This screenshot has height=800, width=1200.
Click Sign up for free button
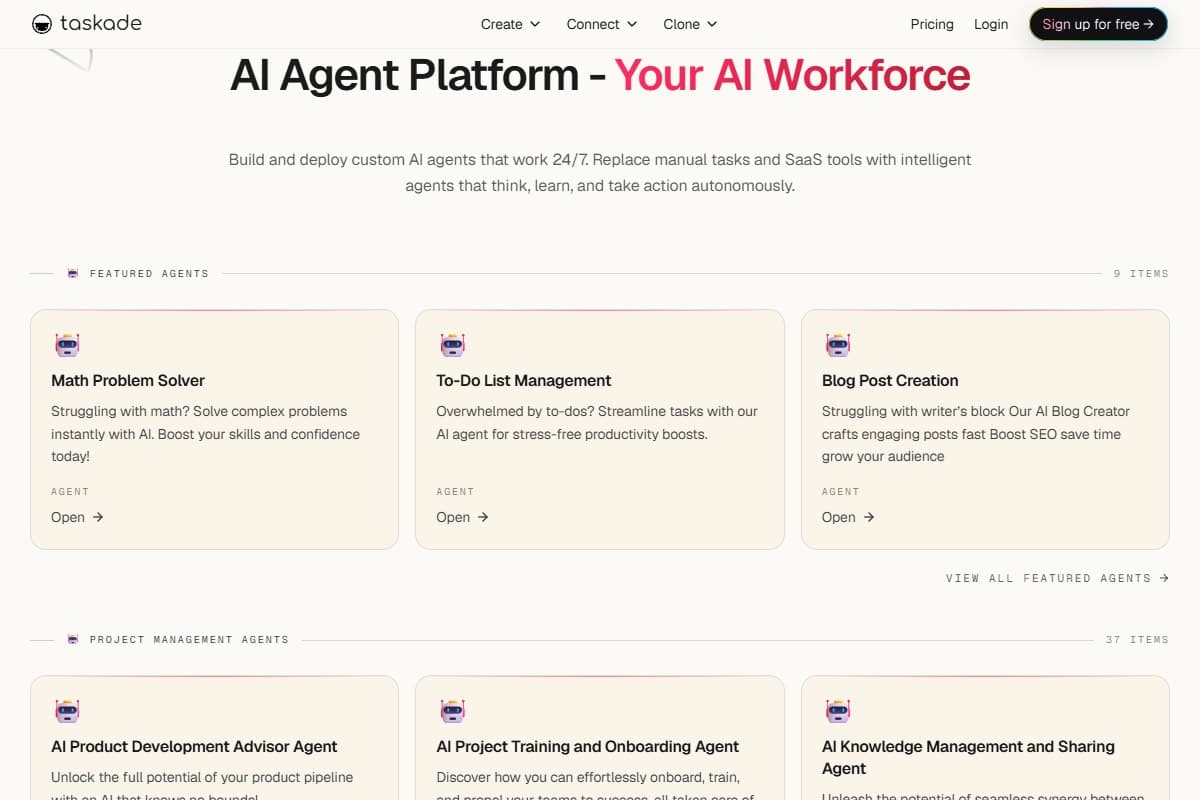[x=1098, y=24]
